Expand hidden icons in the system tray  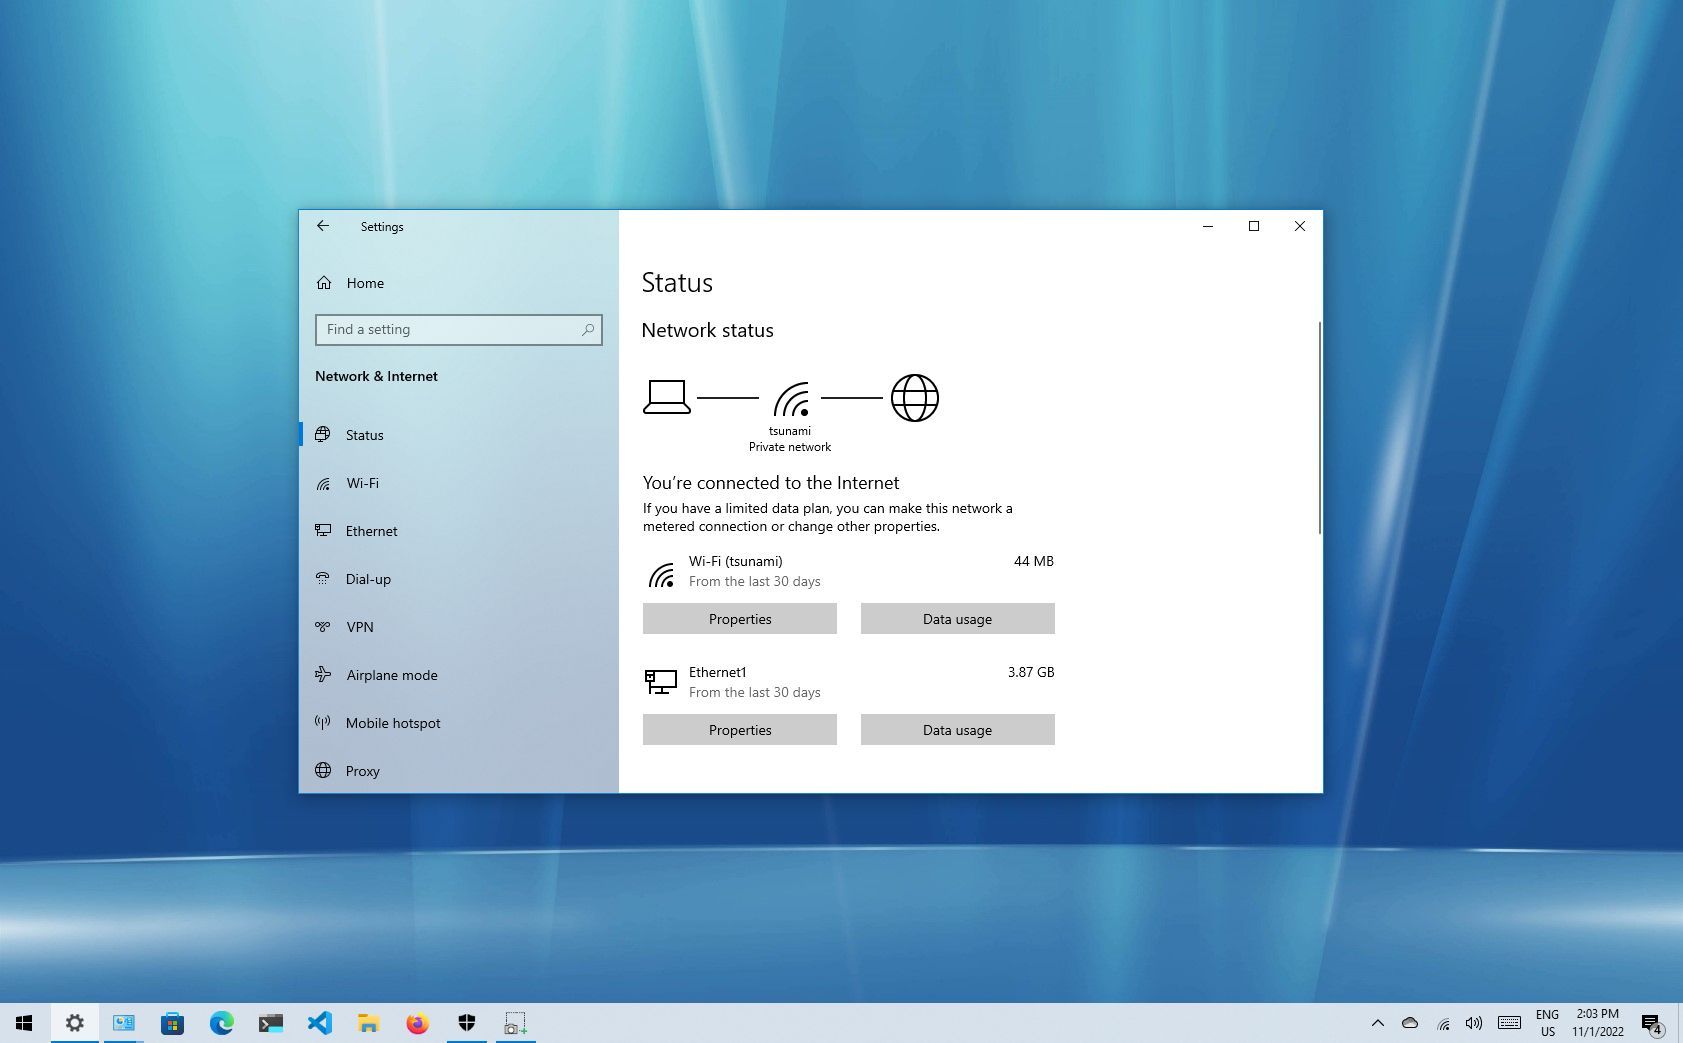1378,1023
